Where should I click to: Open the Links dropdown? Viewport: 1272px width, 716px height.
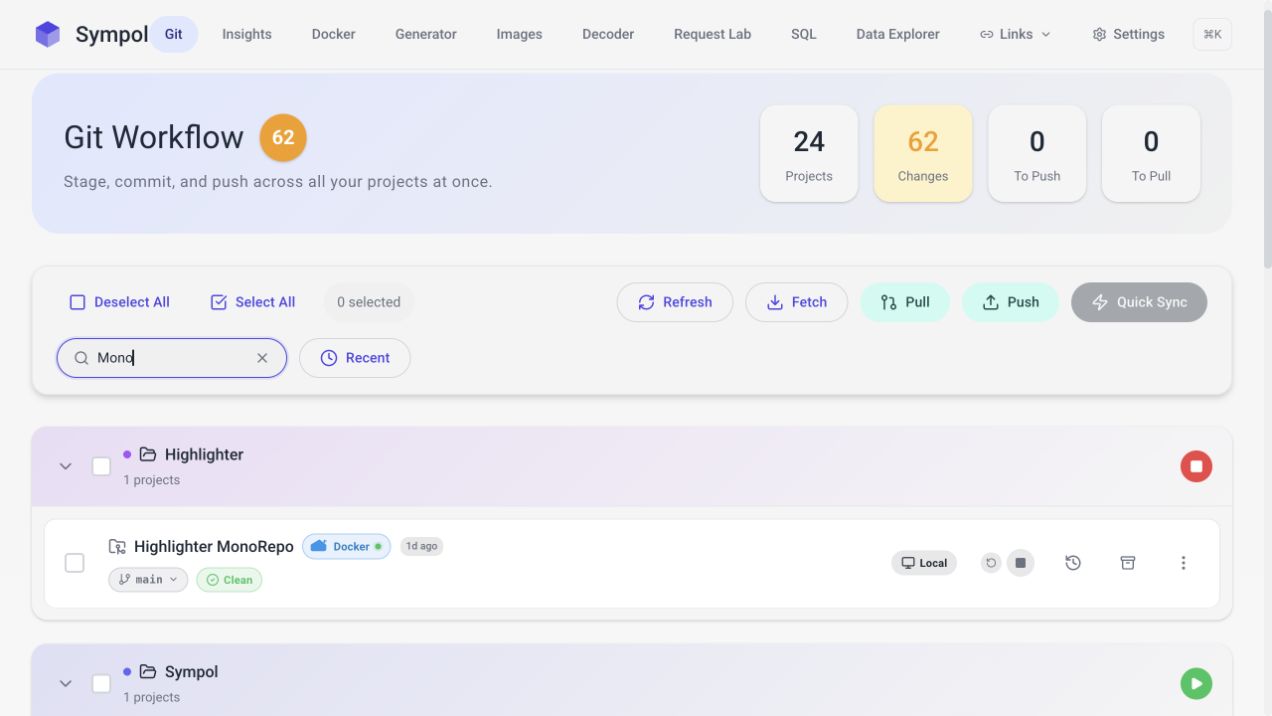coord(1015,34)
